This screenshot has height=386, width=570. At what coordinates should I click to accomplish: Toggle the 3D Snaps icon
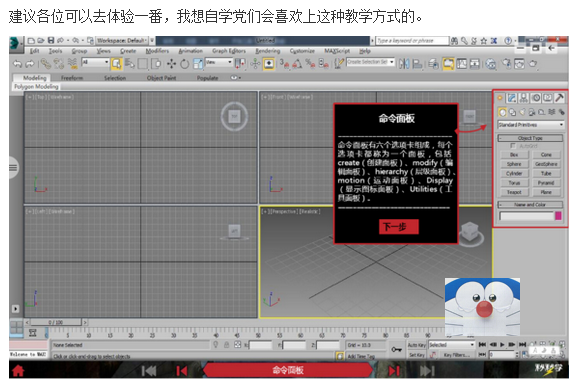(x=284, y=64)
